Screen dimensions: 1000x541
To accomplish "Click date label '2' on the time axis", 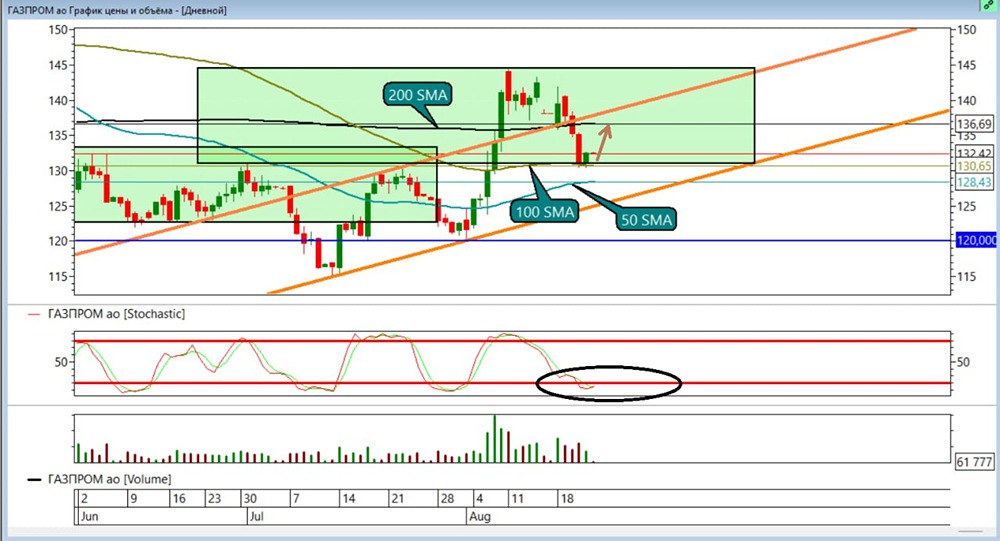I will pos(84,499).
